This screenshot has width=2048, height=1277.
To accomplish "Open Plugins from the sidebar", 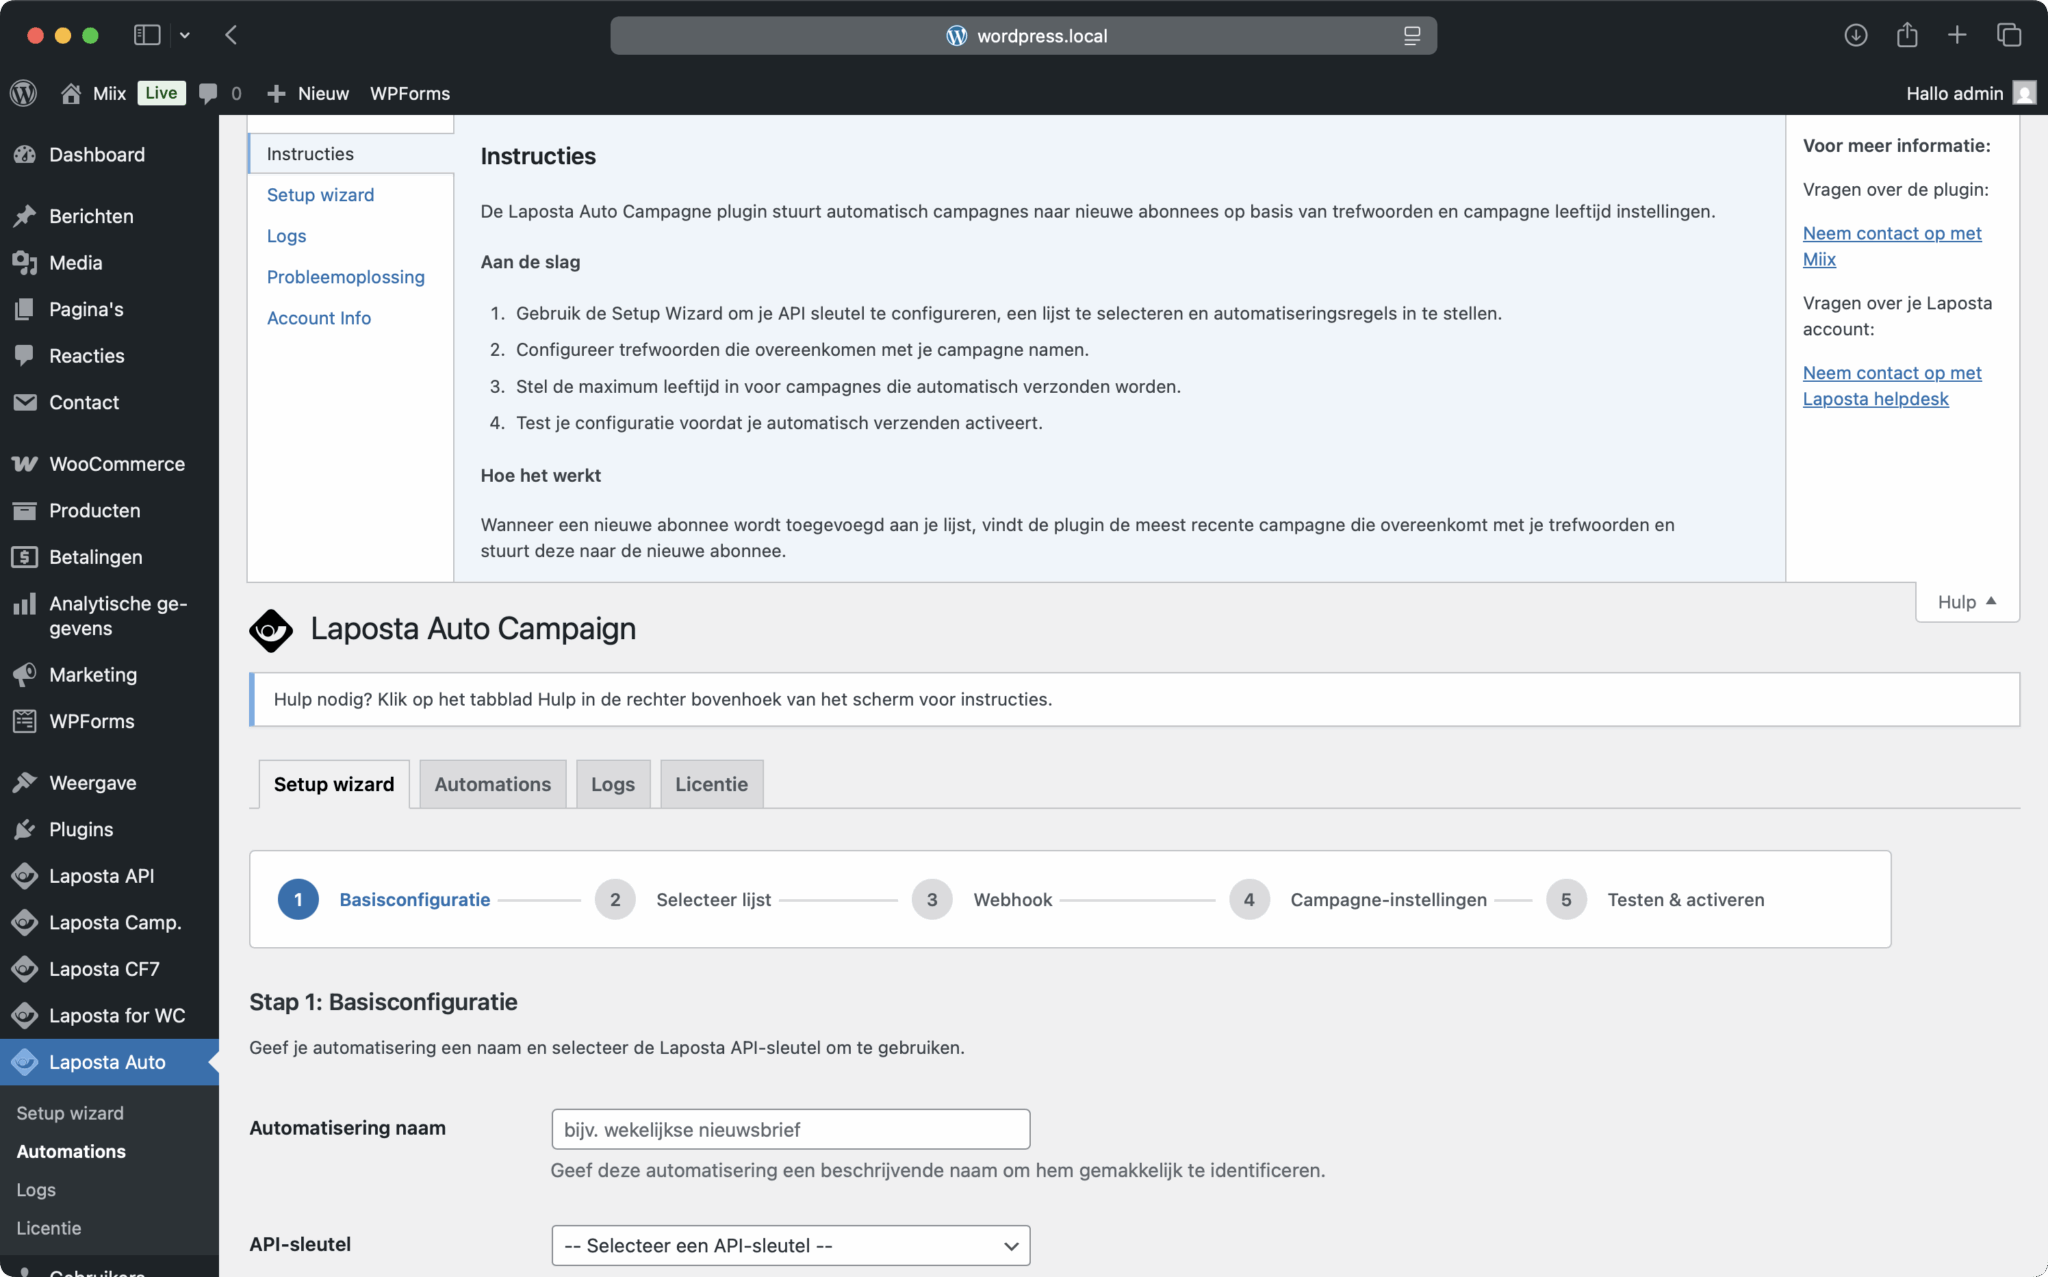I will point(81,829).
